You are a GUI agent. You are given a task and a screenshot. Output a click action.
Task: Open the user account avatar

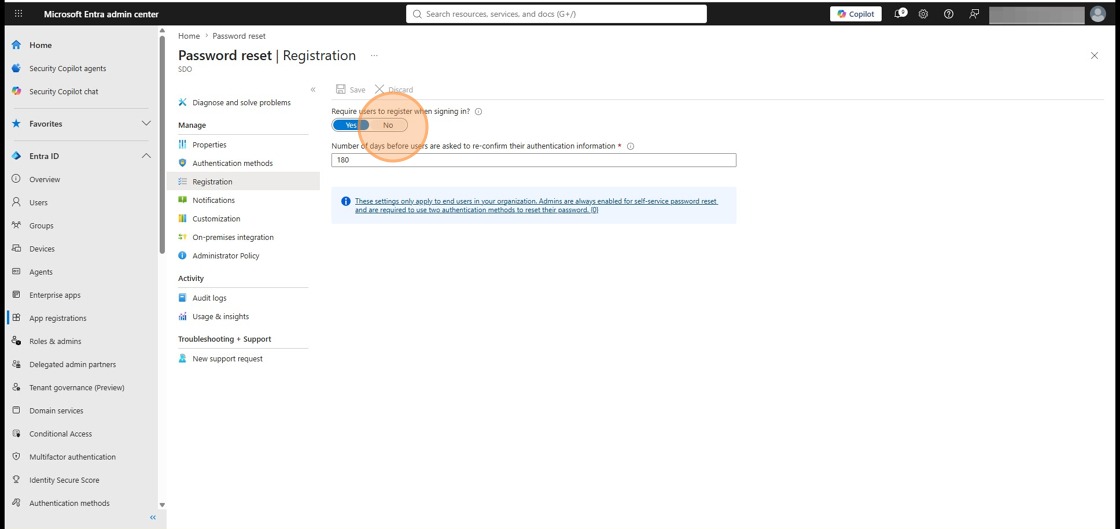tap(1098, 14)
